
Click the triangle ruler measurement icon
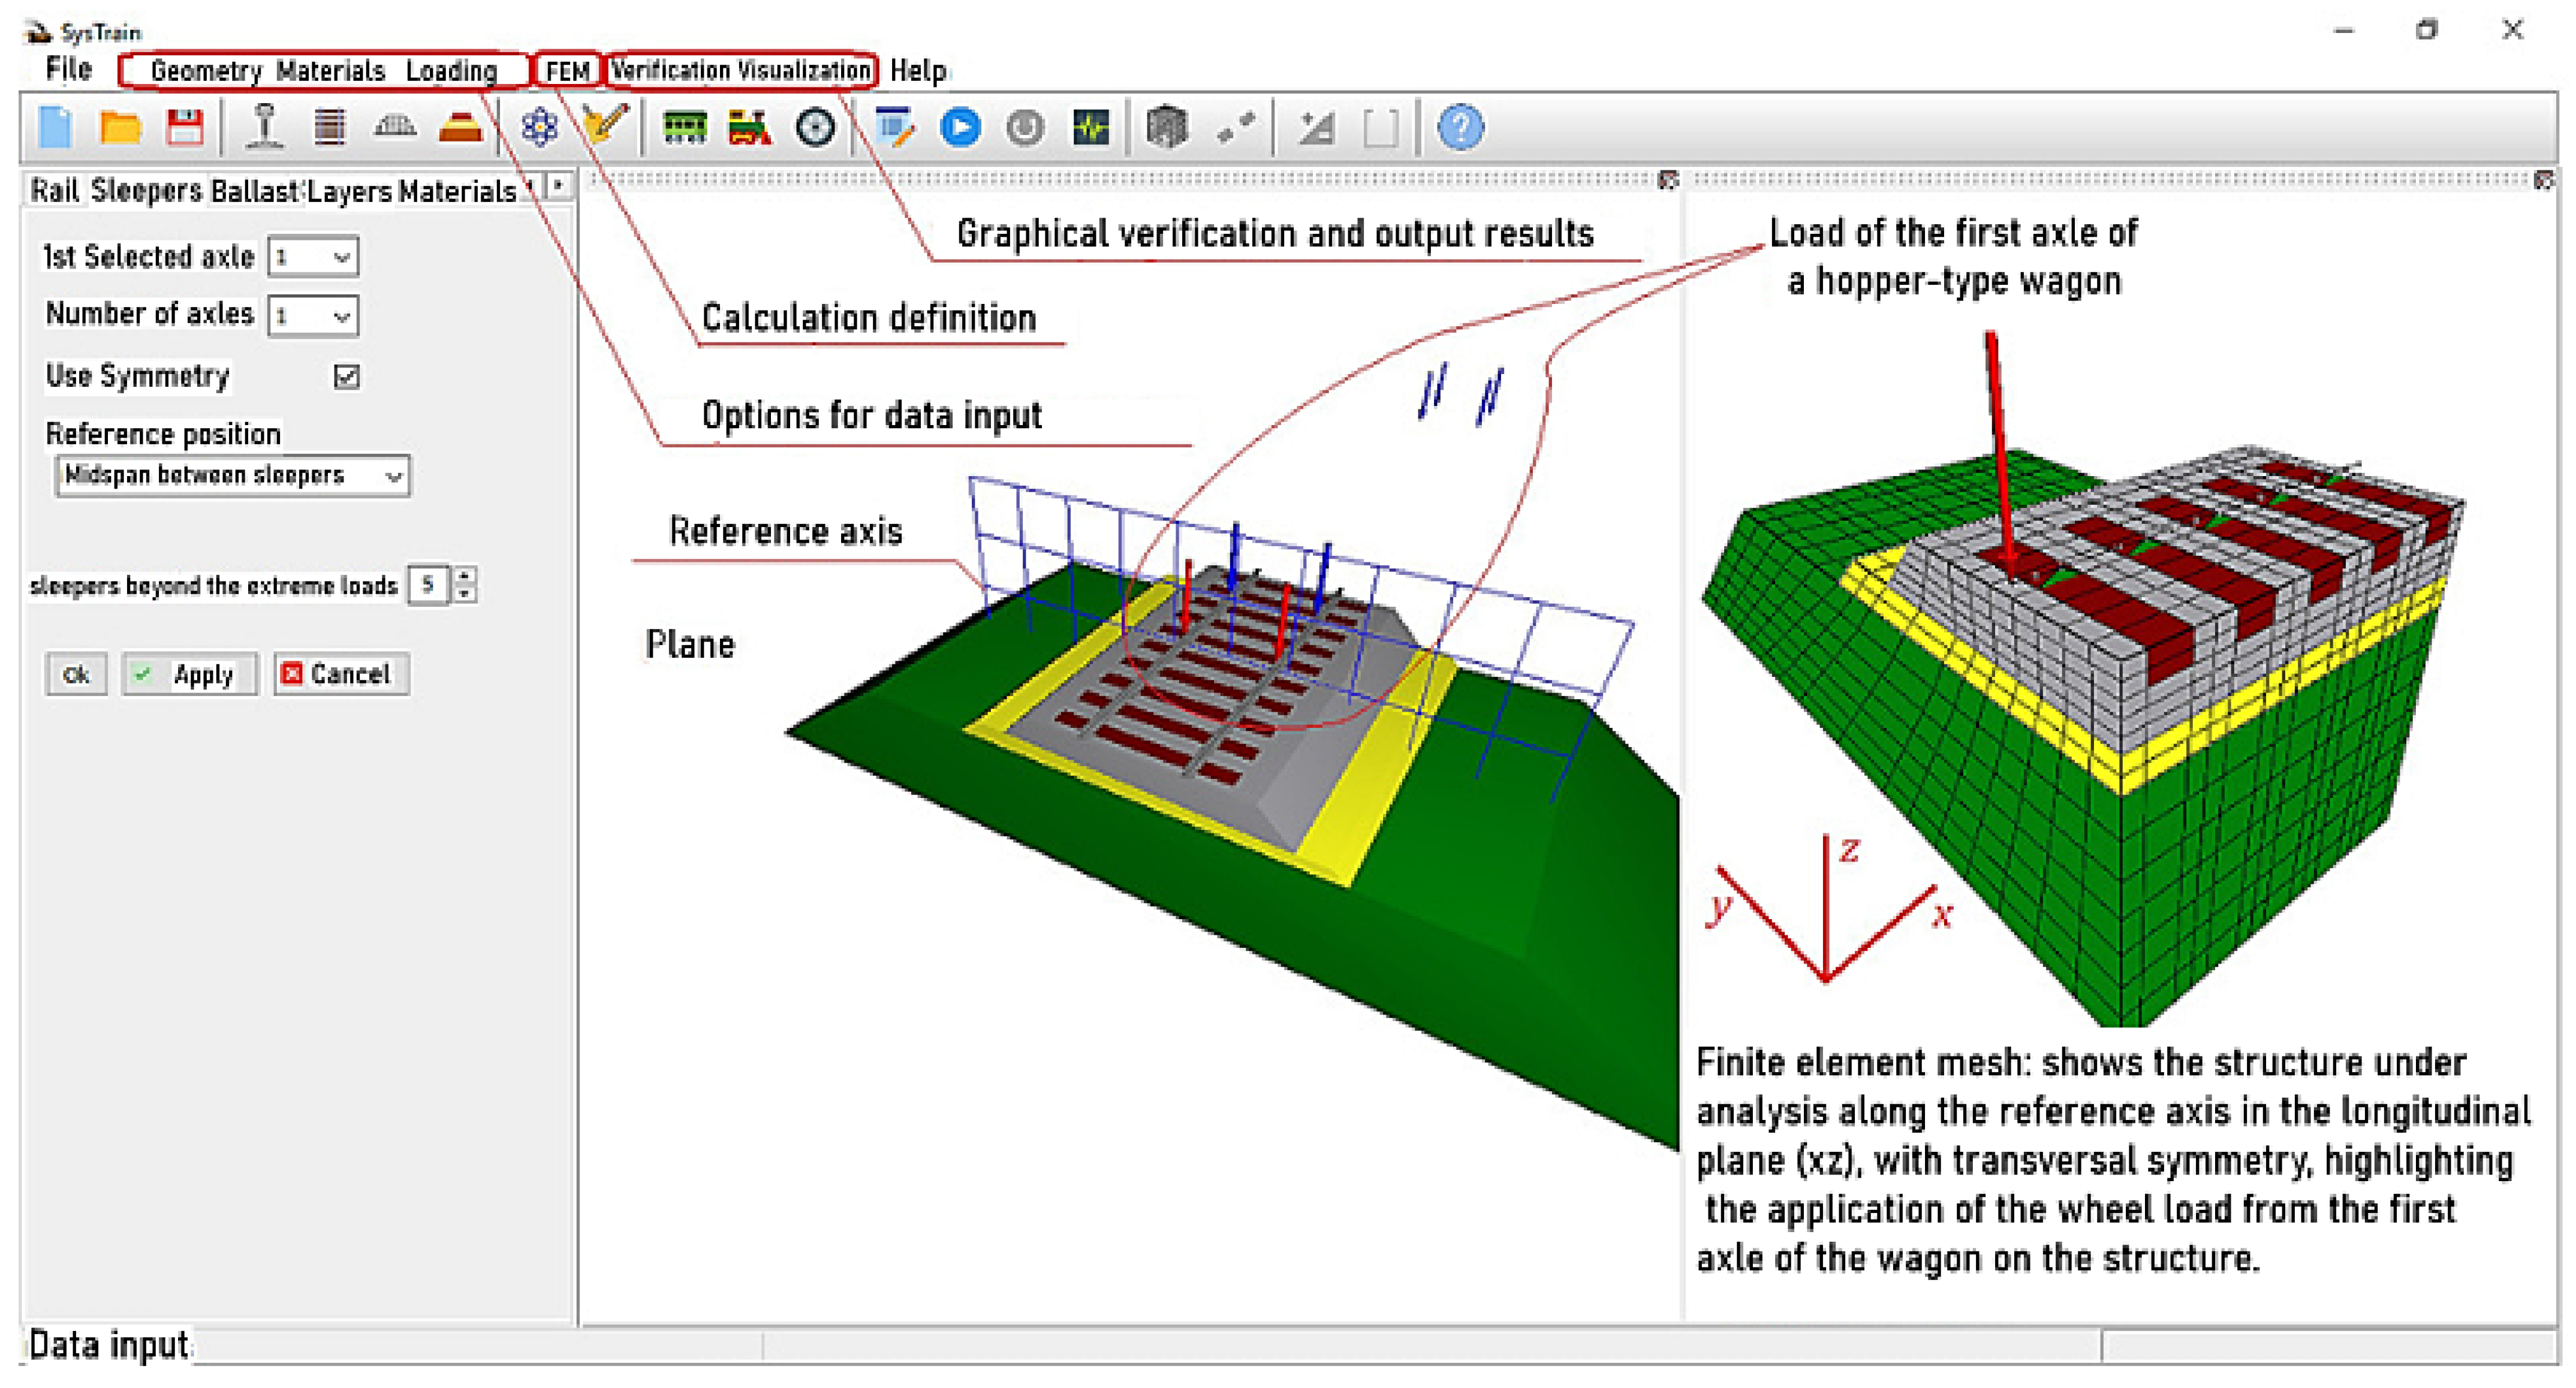(x=1316, y=128)
